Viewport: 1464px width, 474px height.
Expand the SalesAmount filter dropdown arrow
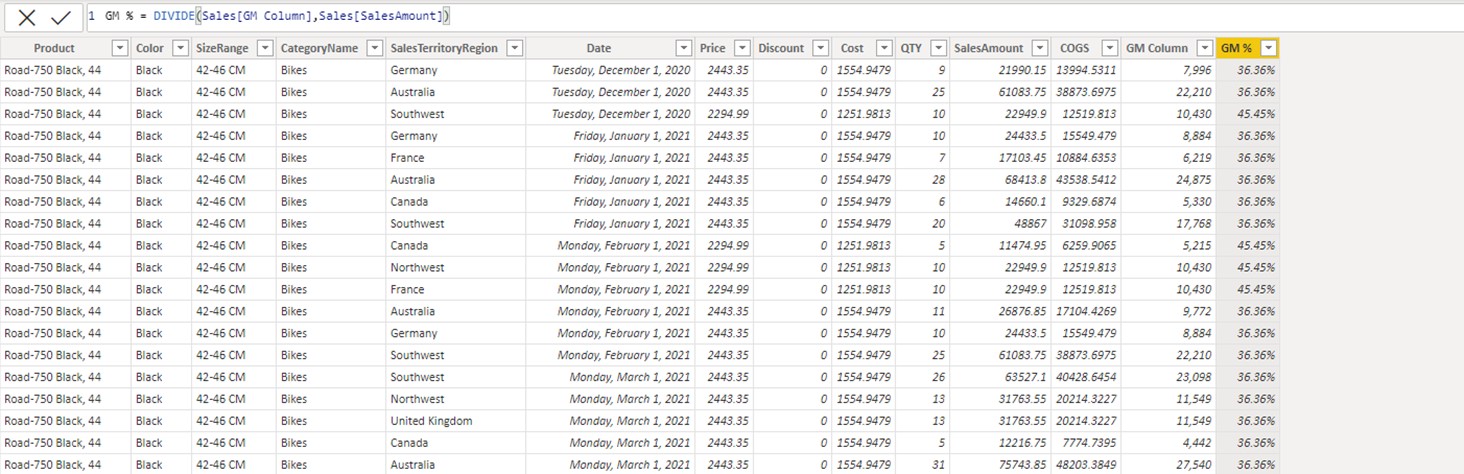pyautogui.click(x=1039, y=48)
